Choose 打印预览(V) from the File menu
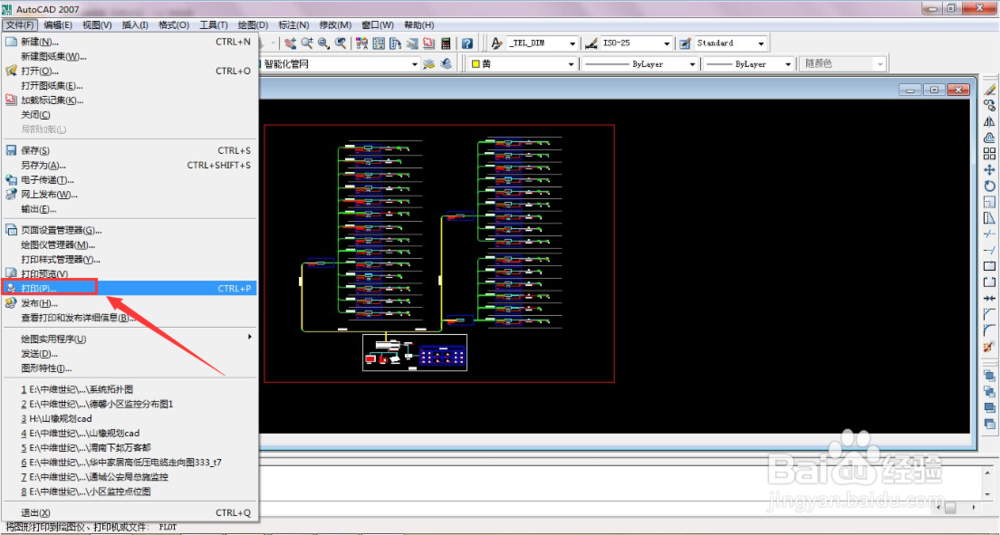 coord(129,274)
